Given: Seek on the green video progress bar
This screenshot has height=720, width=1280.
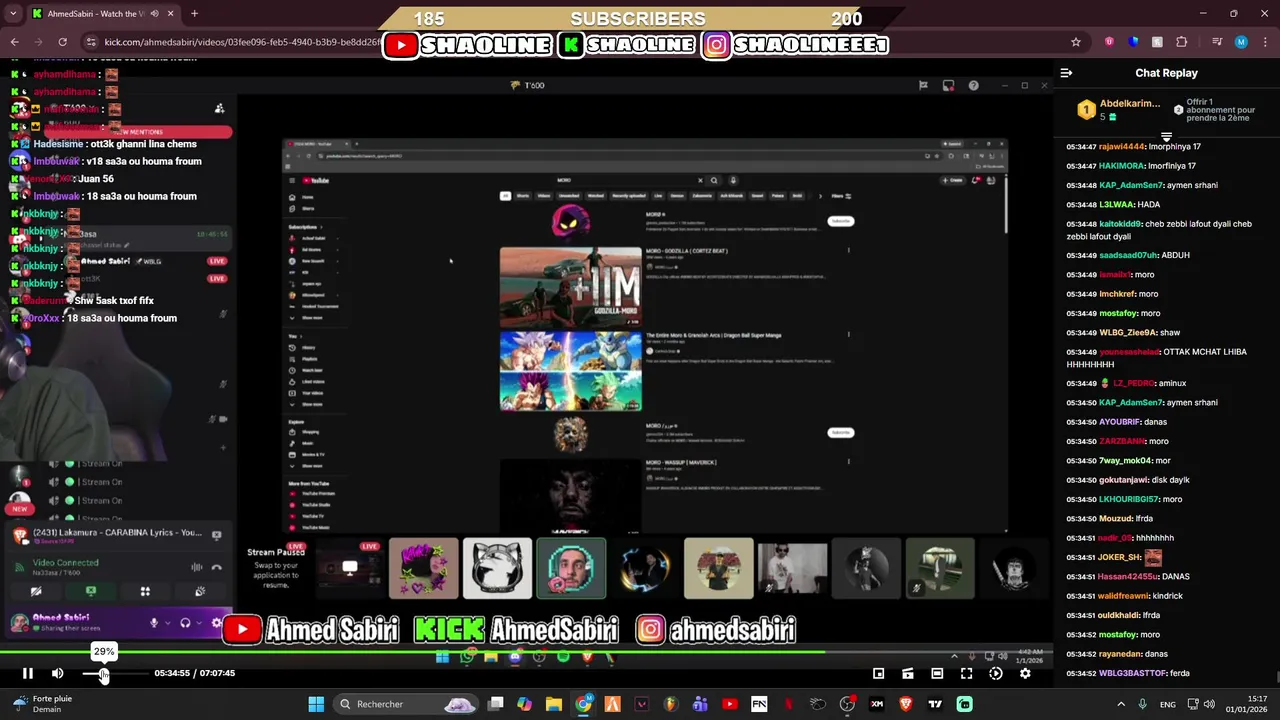Looking at the screenshot, I should (527, 652).
